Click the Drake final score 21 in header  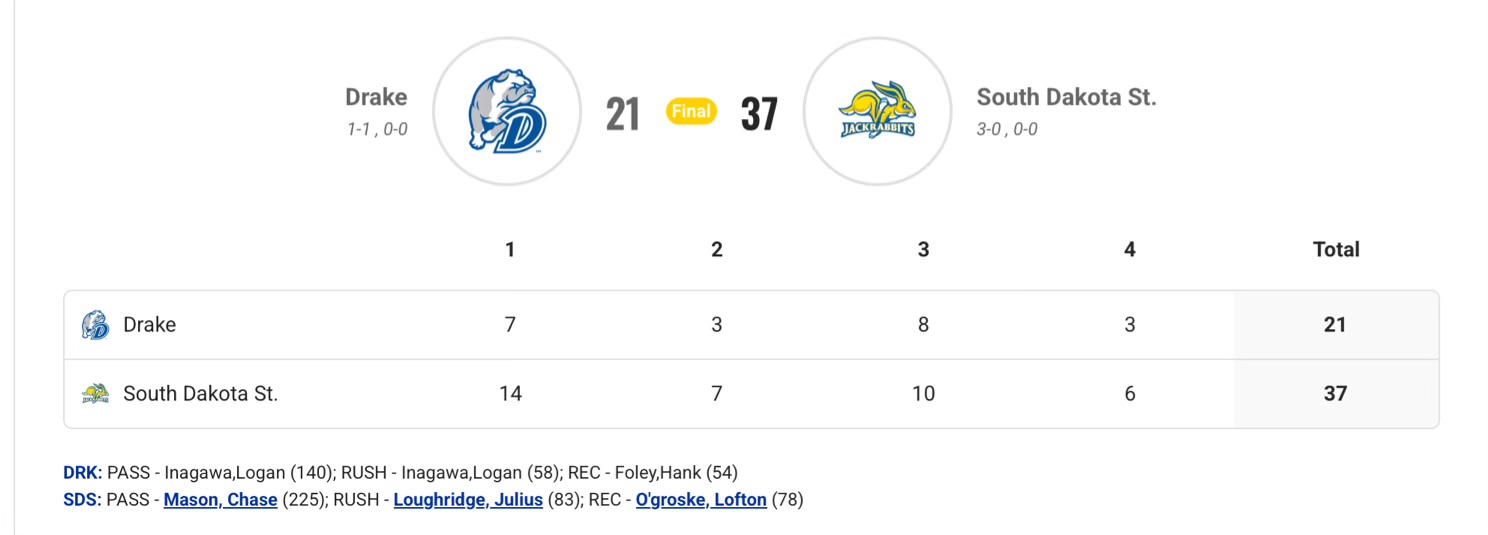622,113
